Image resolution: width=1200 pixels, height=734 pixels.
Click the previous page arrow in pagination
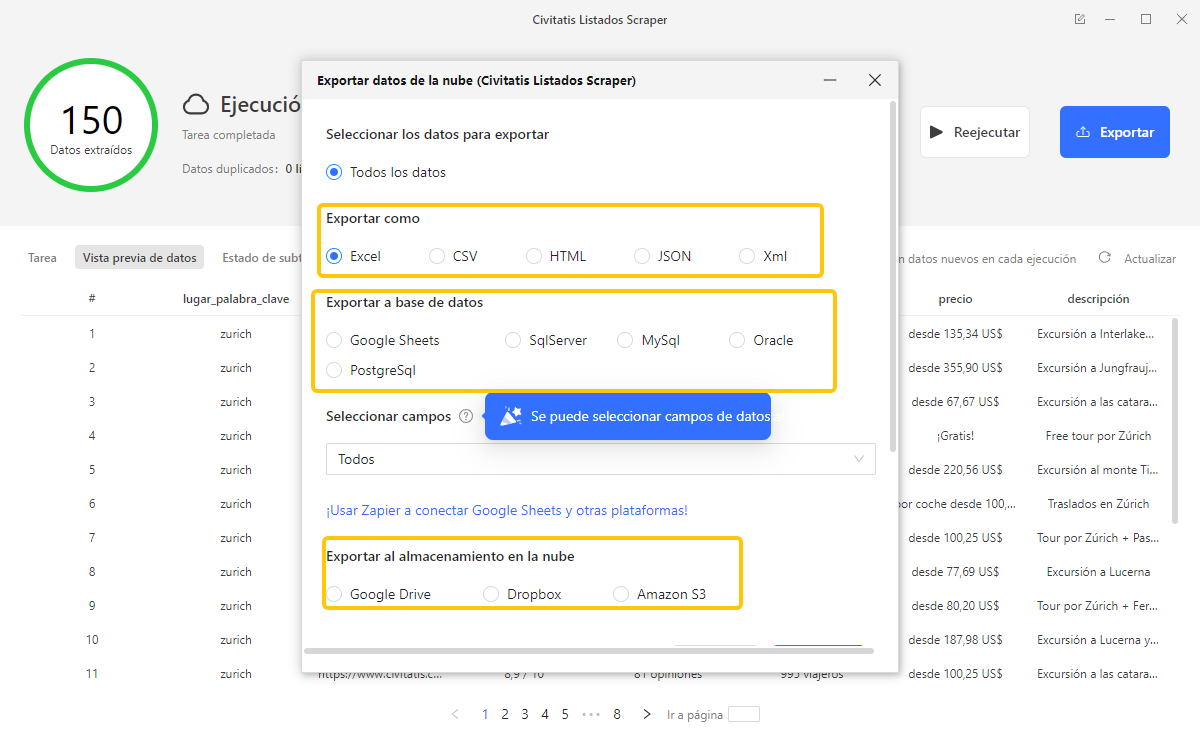pyautogui.click(x=456, y=714)
